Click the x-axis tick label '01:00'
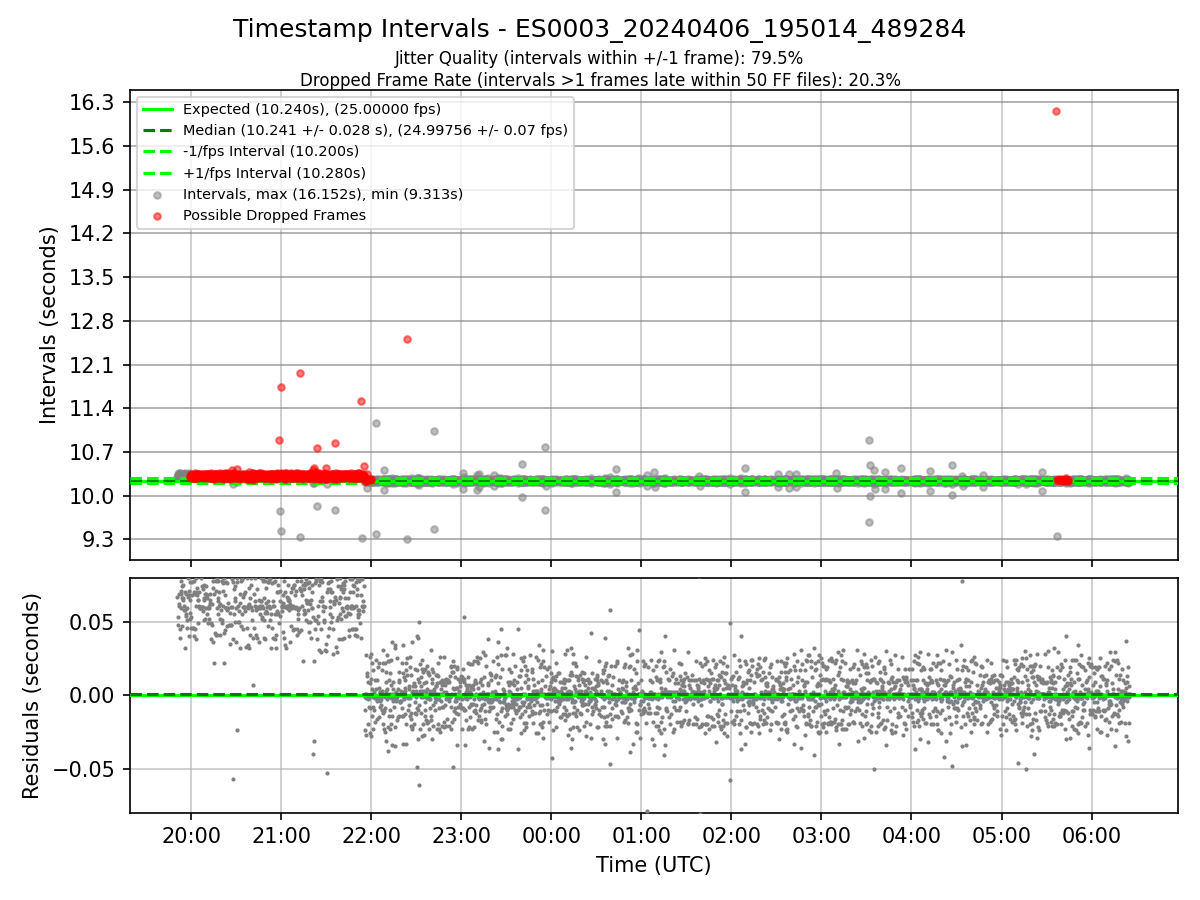This screenshot has height=900, width=1200. tap(640, 834)
